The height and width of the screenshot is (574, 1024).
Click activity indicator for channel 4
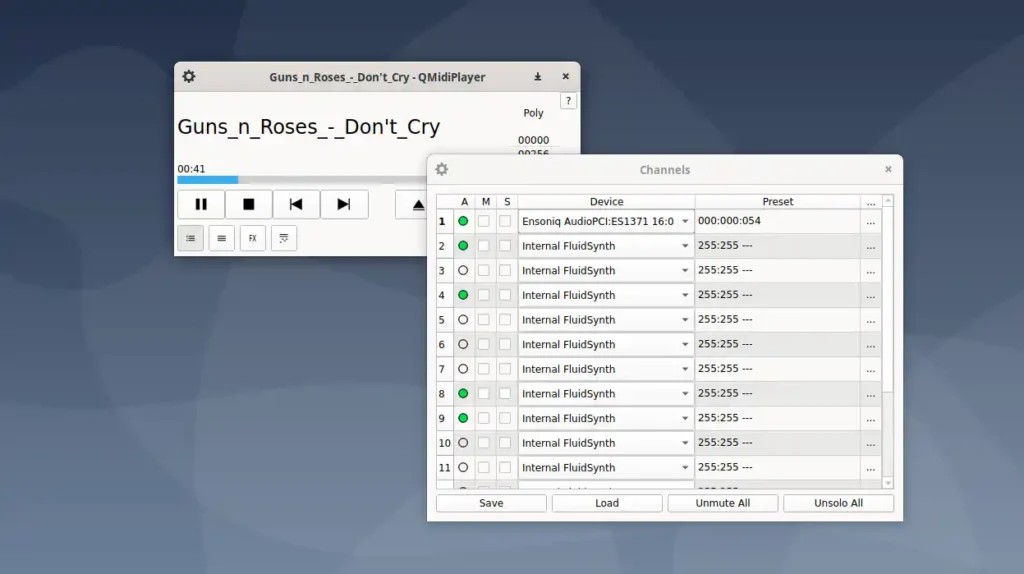pyautogui.click(x=463, y=295)
